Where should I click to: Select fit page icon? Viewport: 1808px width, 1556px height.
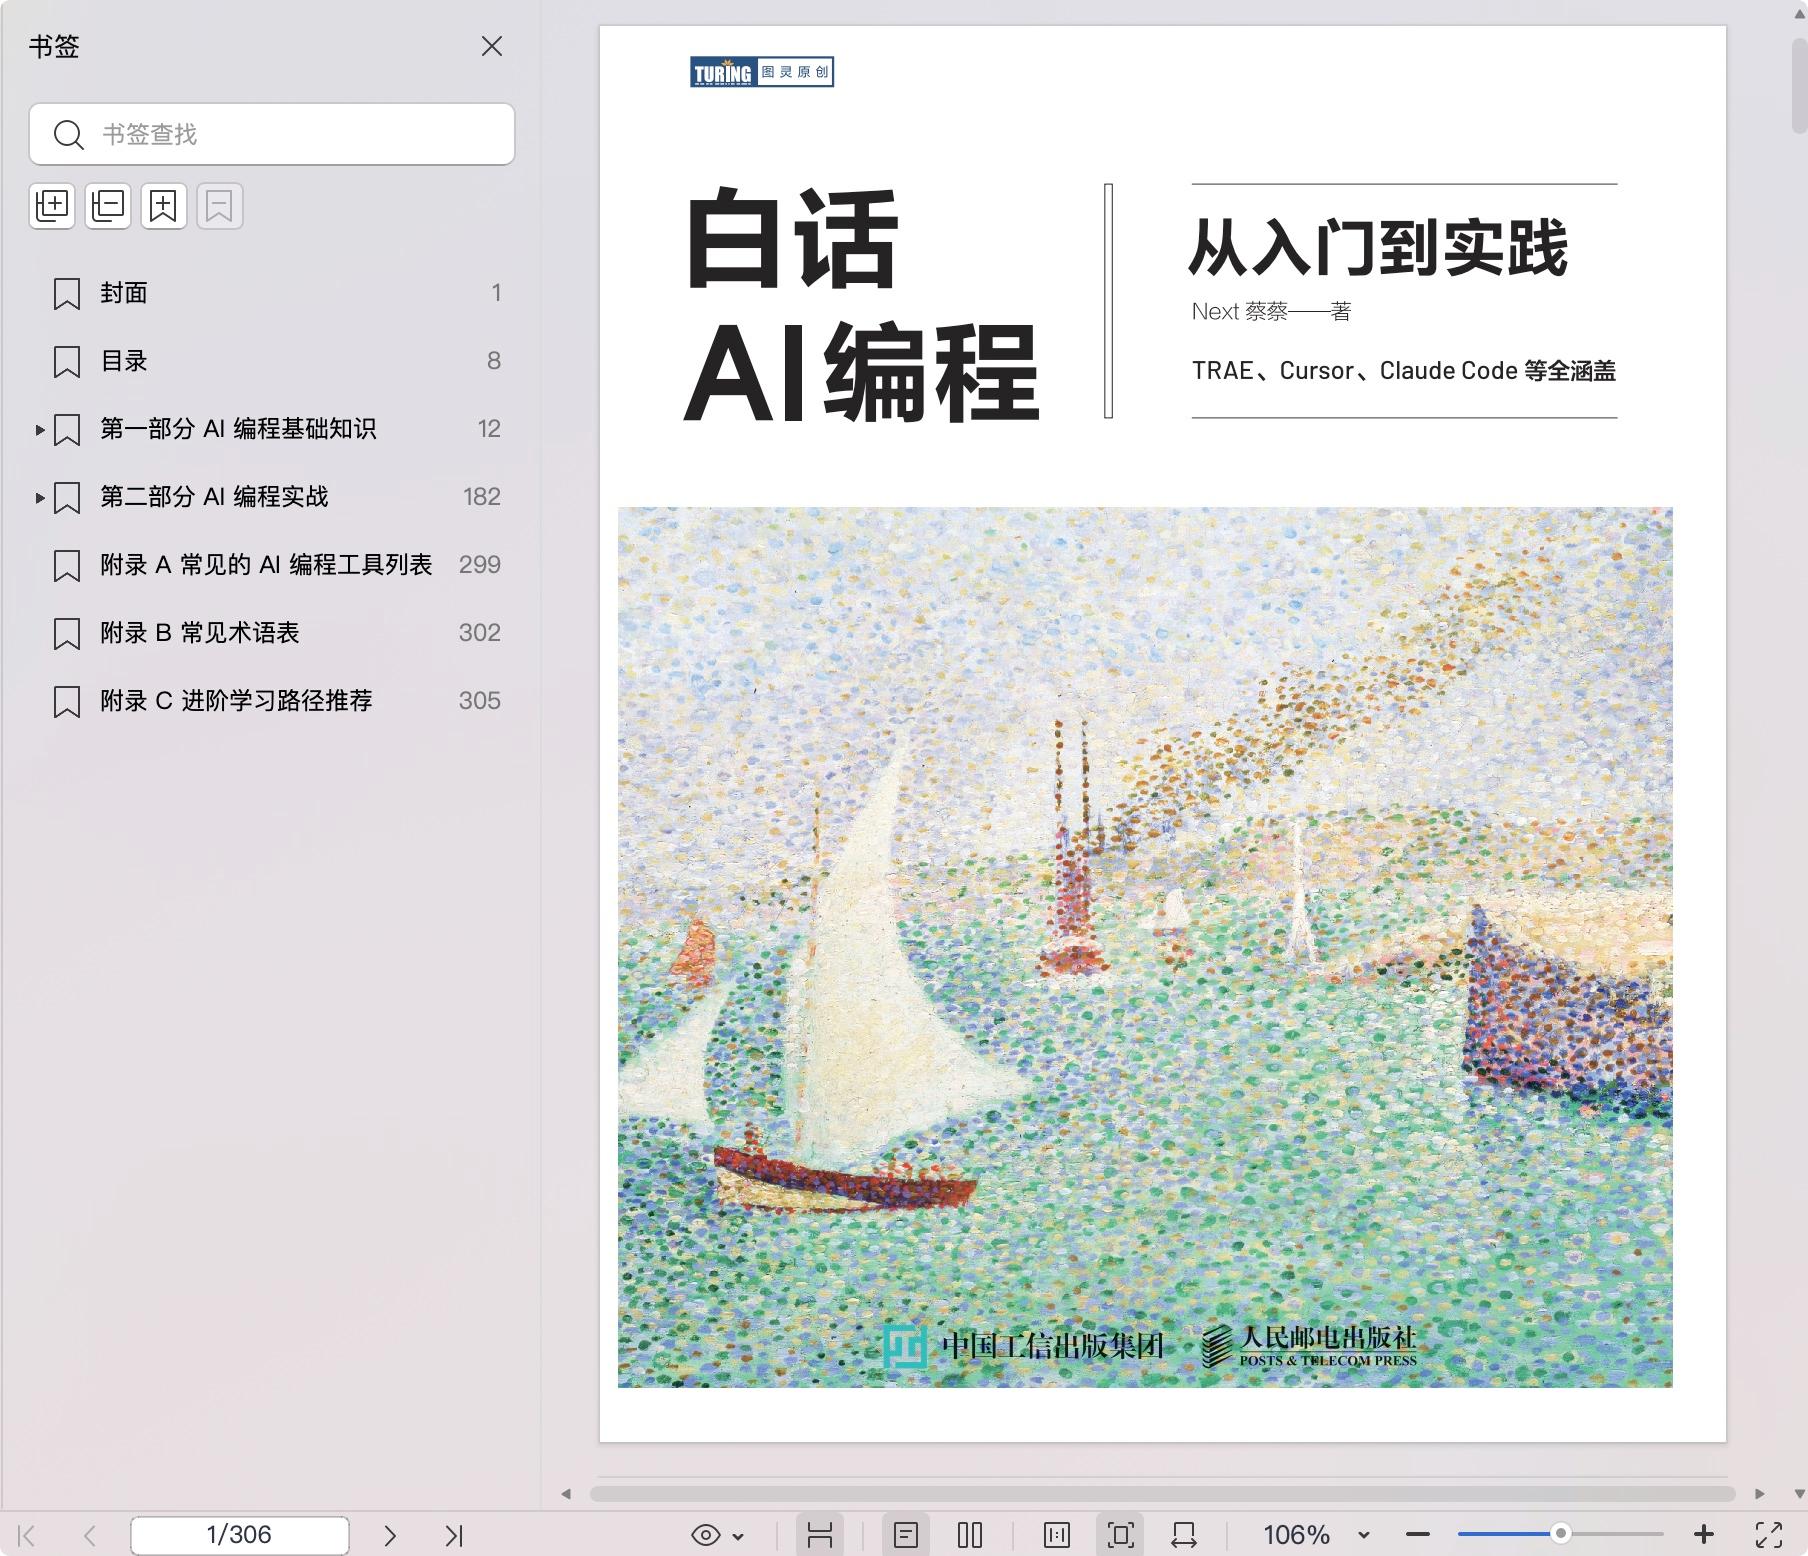[1121, 1535]
